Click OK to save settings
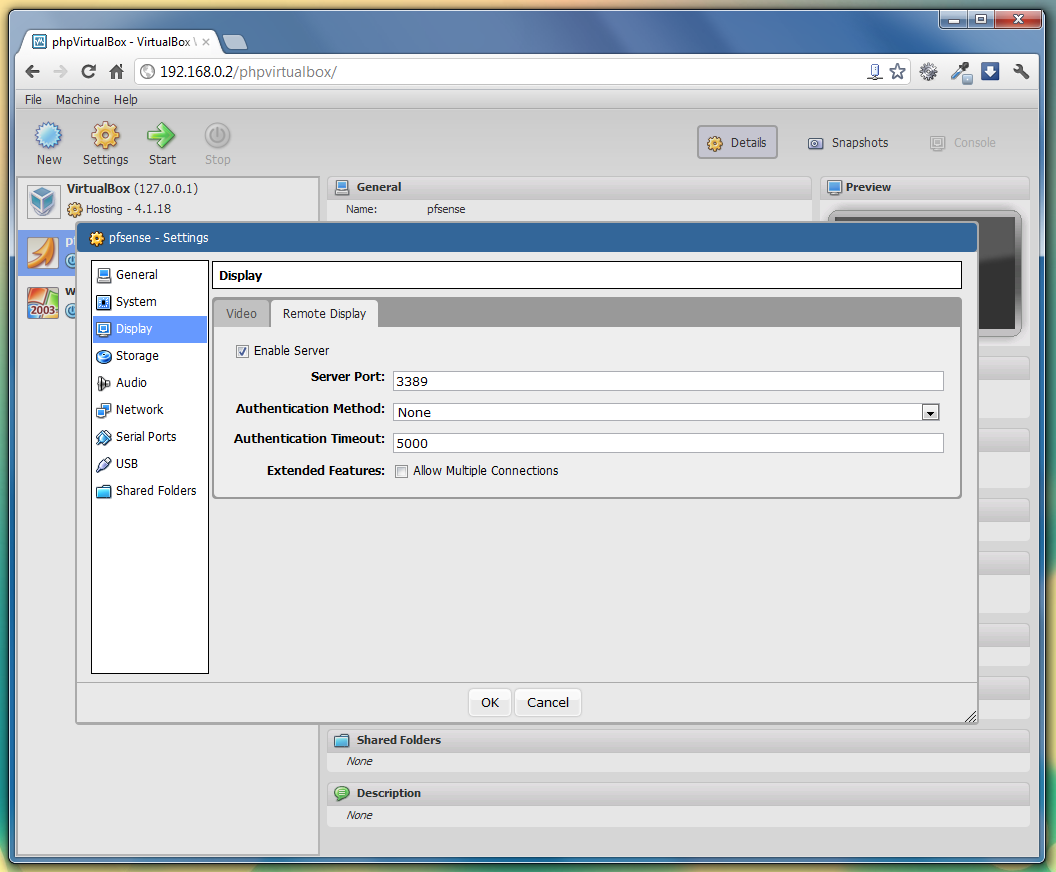The height and width of the screenshot is (872, 1056). tap(490, 702)
